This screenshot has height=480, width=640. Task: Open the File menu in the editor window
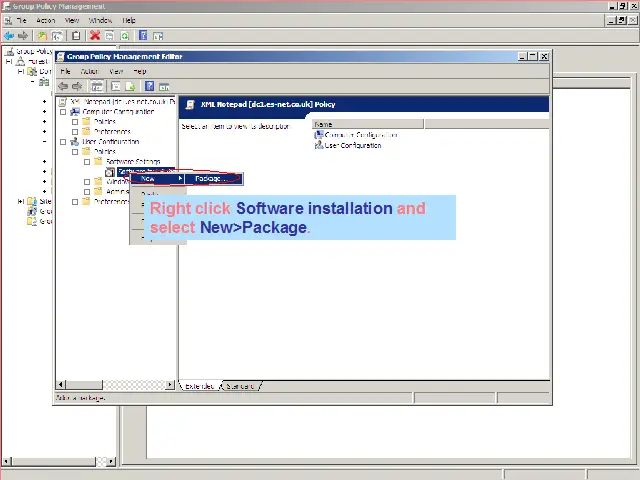tap(66, 72)
